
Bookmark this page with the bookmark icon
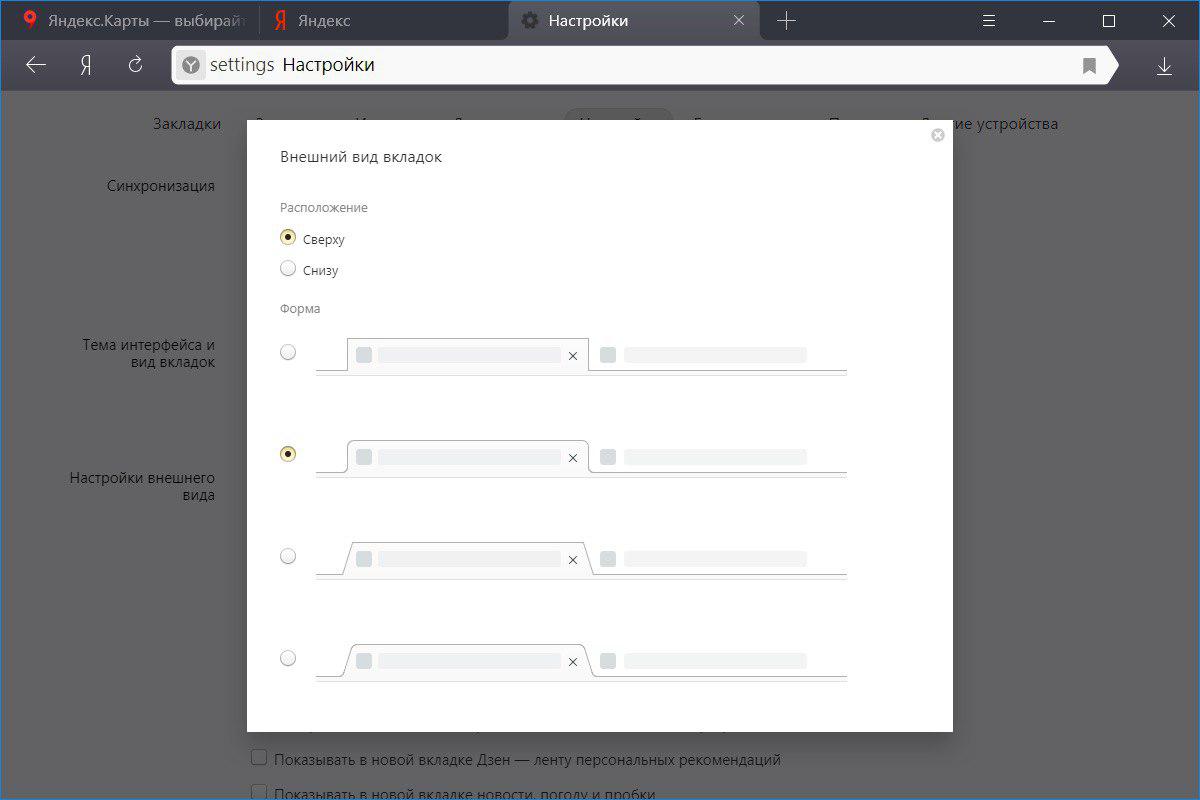click(x=1089, y=66)
